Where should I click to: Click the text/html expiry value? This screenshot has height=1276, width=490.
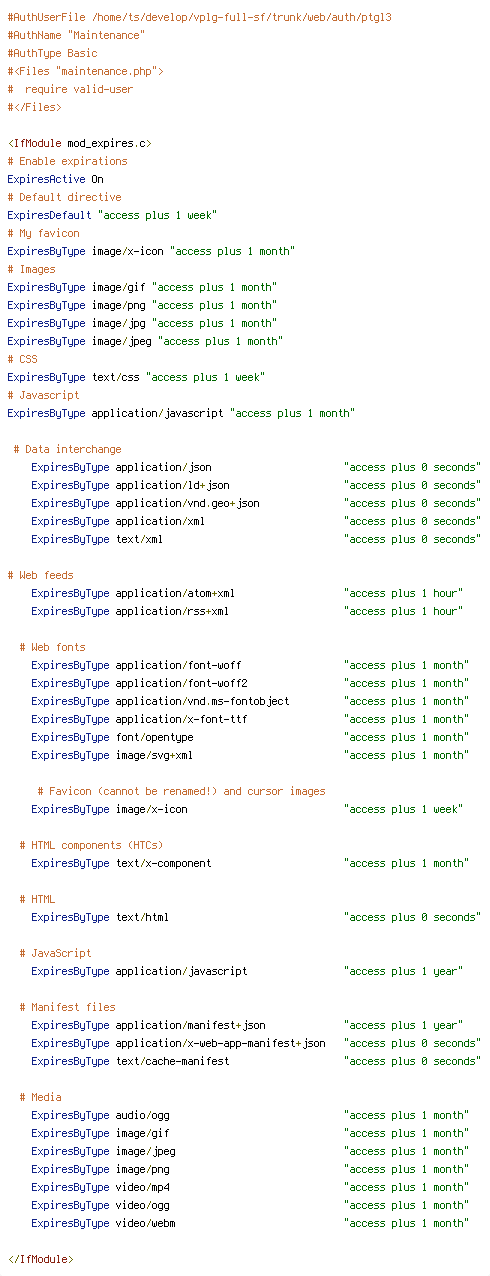[x=411, y=918]
